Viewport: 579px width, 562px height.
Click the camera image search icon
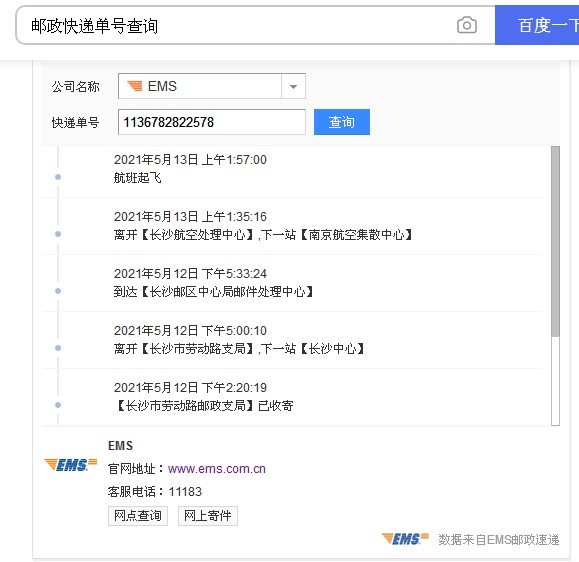point(467,25)
